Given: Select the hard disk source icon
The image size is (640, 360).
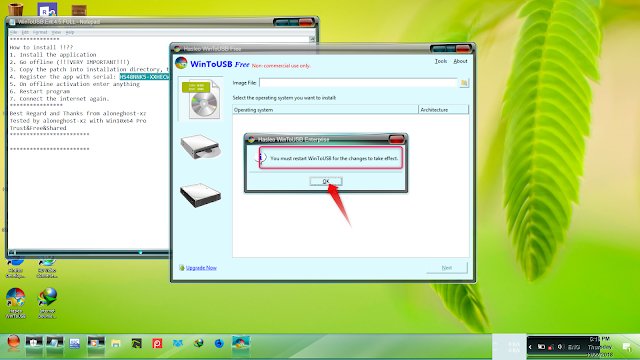Looking at the screenshot, I should point(200,195).
